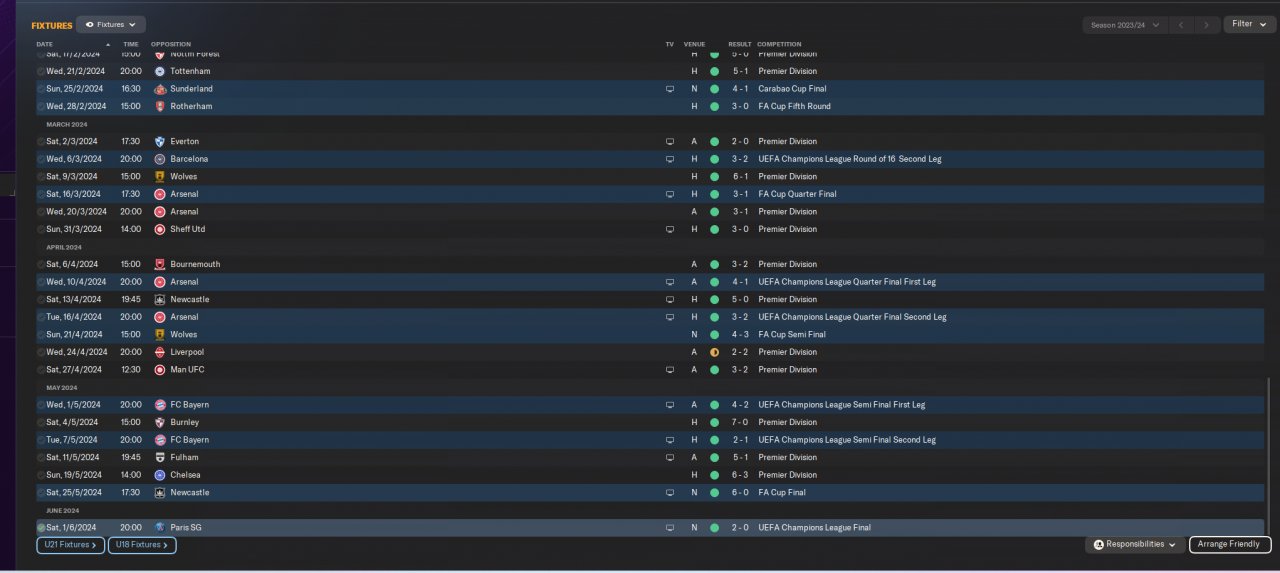Sort by the Venue column header
Viewport: 1280px width, 573px height.
(695, 44)
